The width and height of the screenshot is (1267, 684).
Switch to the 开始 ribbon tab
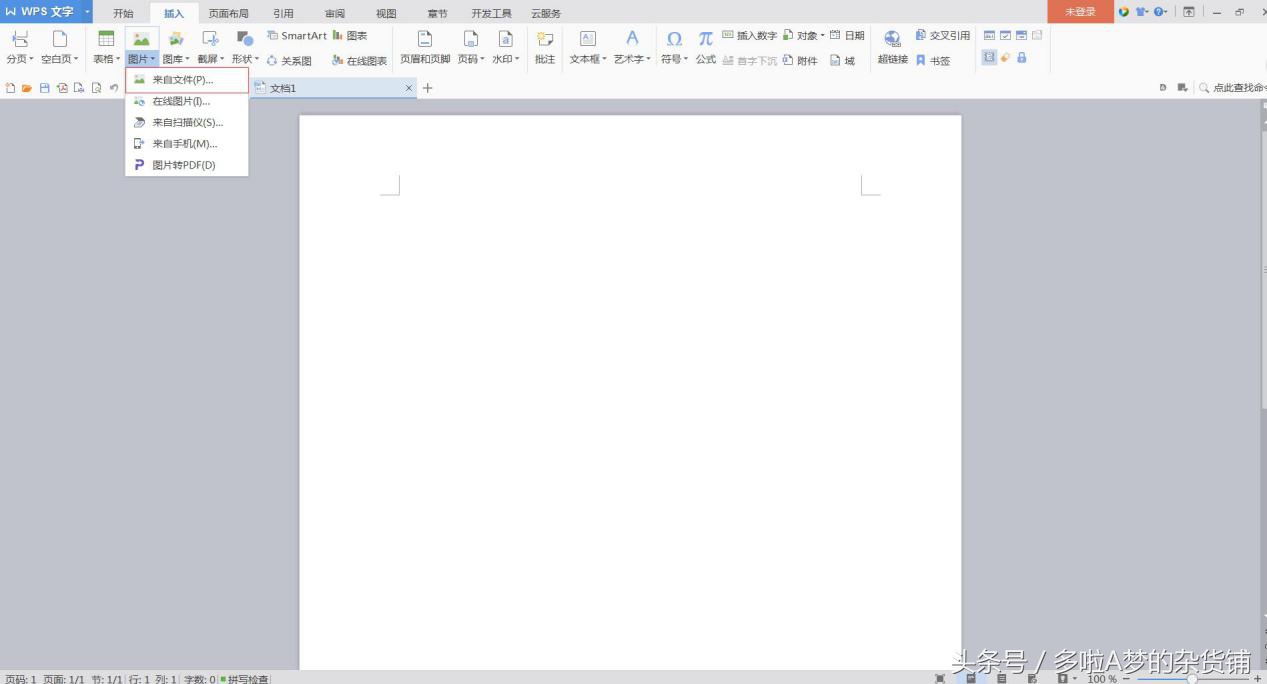[123, 13]
